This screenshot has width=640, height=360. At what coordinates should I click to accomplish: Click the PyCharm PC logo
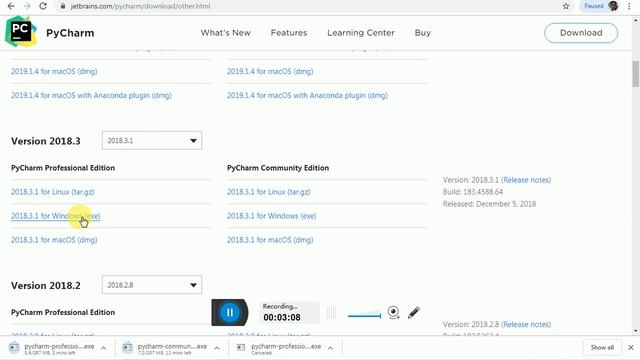coord(20,31)
